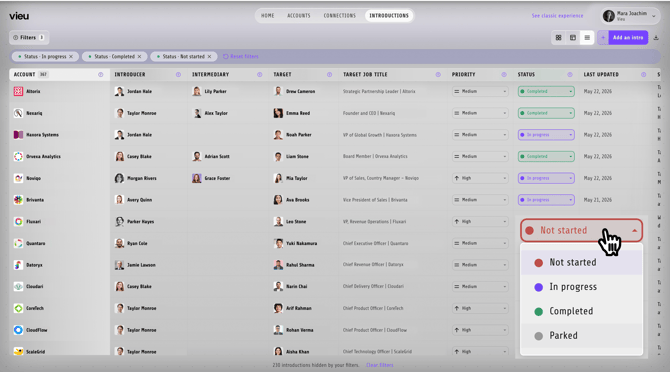
Task: Expand Completed status dropdown for Nexariq
Action: (x=546, y=113)
